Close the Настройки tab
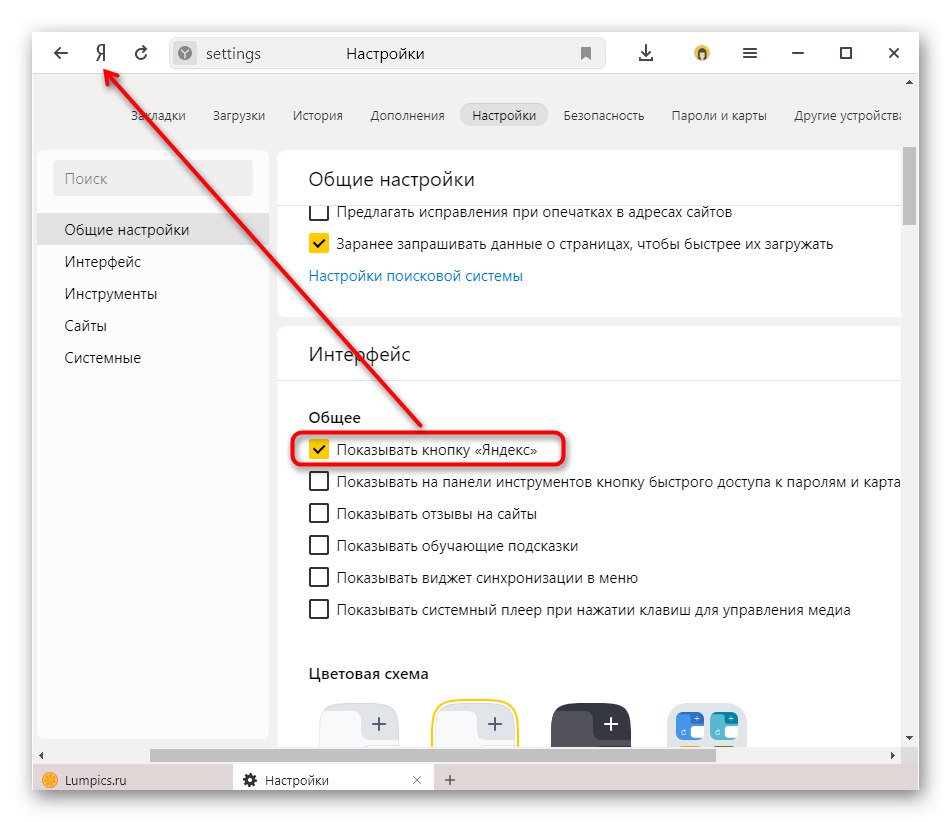The height and width of the screenshot is (822, 951). click(x=417, y=780)
